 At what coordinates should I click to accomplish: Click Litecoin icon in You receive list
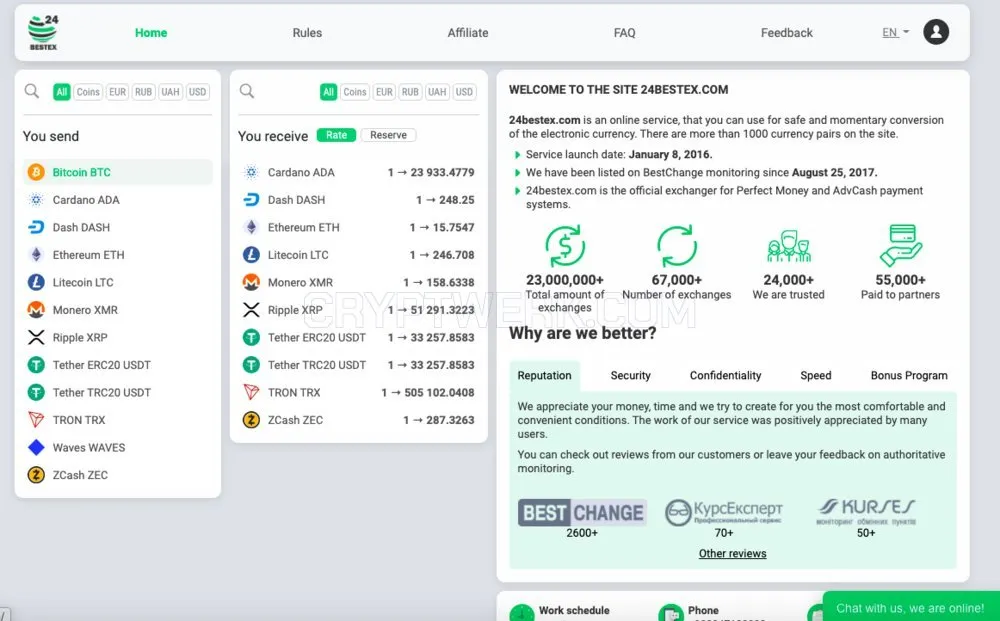251,255
